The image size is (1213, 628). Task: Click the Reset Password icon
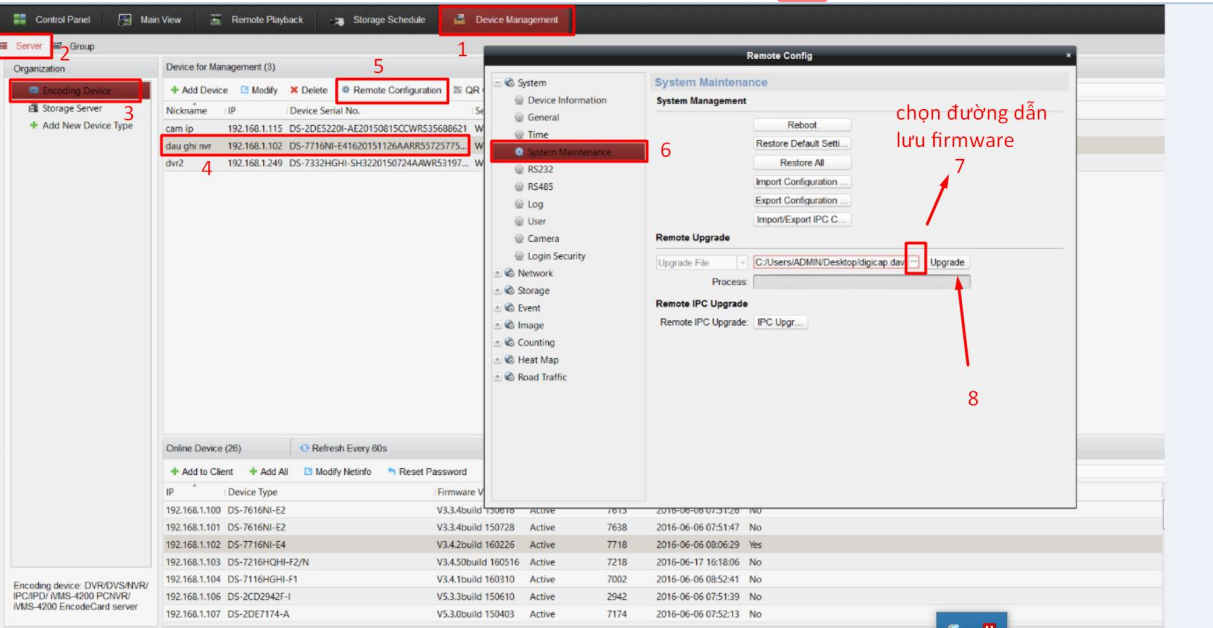pyautogui.click(x=392, y=472)
